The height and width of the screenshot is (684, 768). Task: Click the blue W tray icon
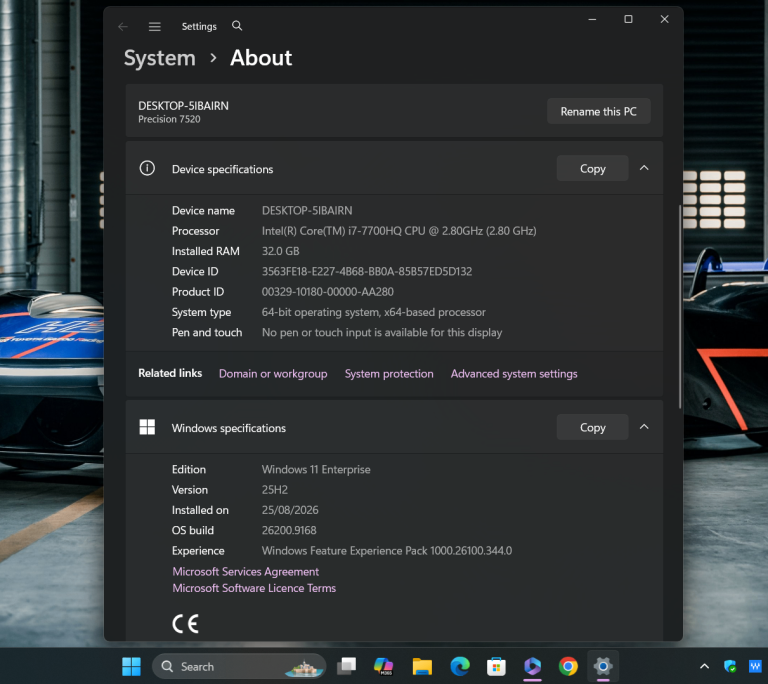(x=755, y=666)
